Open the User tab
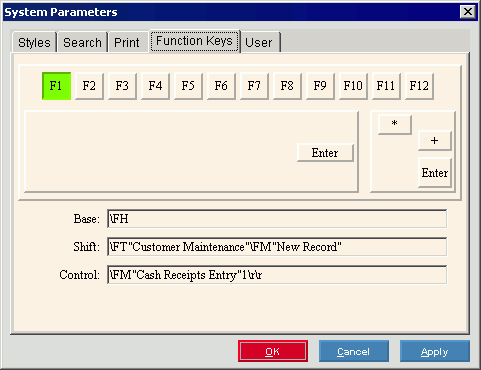The image size is (481, 370). tap(259, 42)
